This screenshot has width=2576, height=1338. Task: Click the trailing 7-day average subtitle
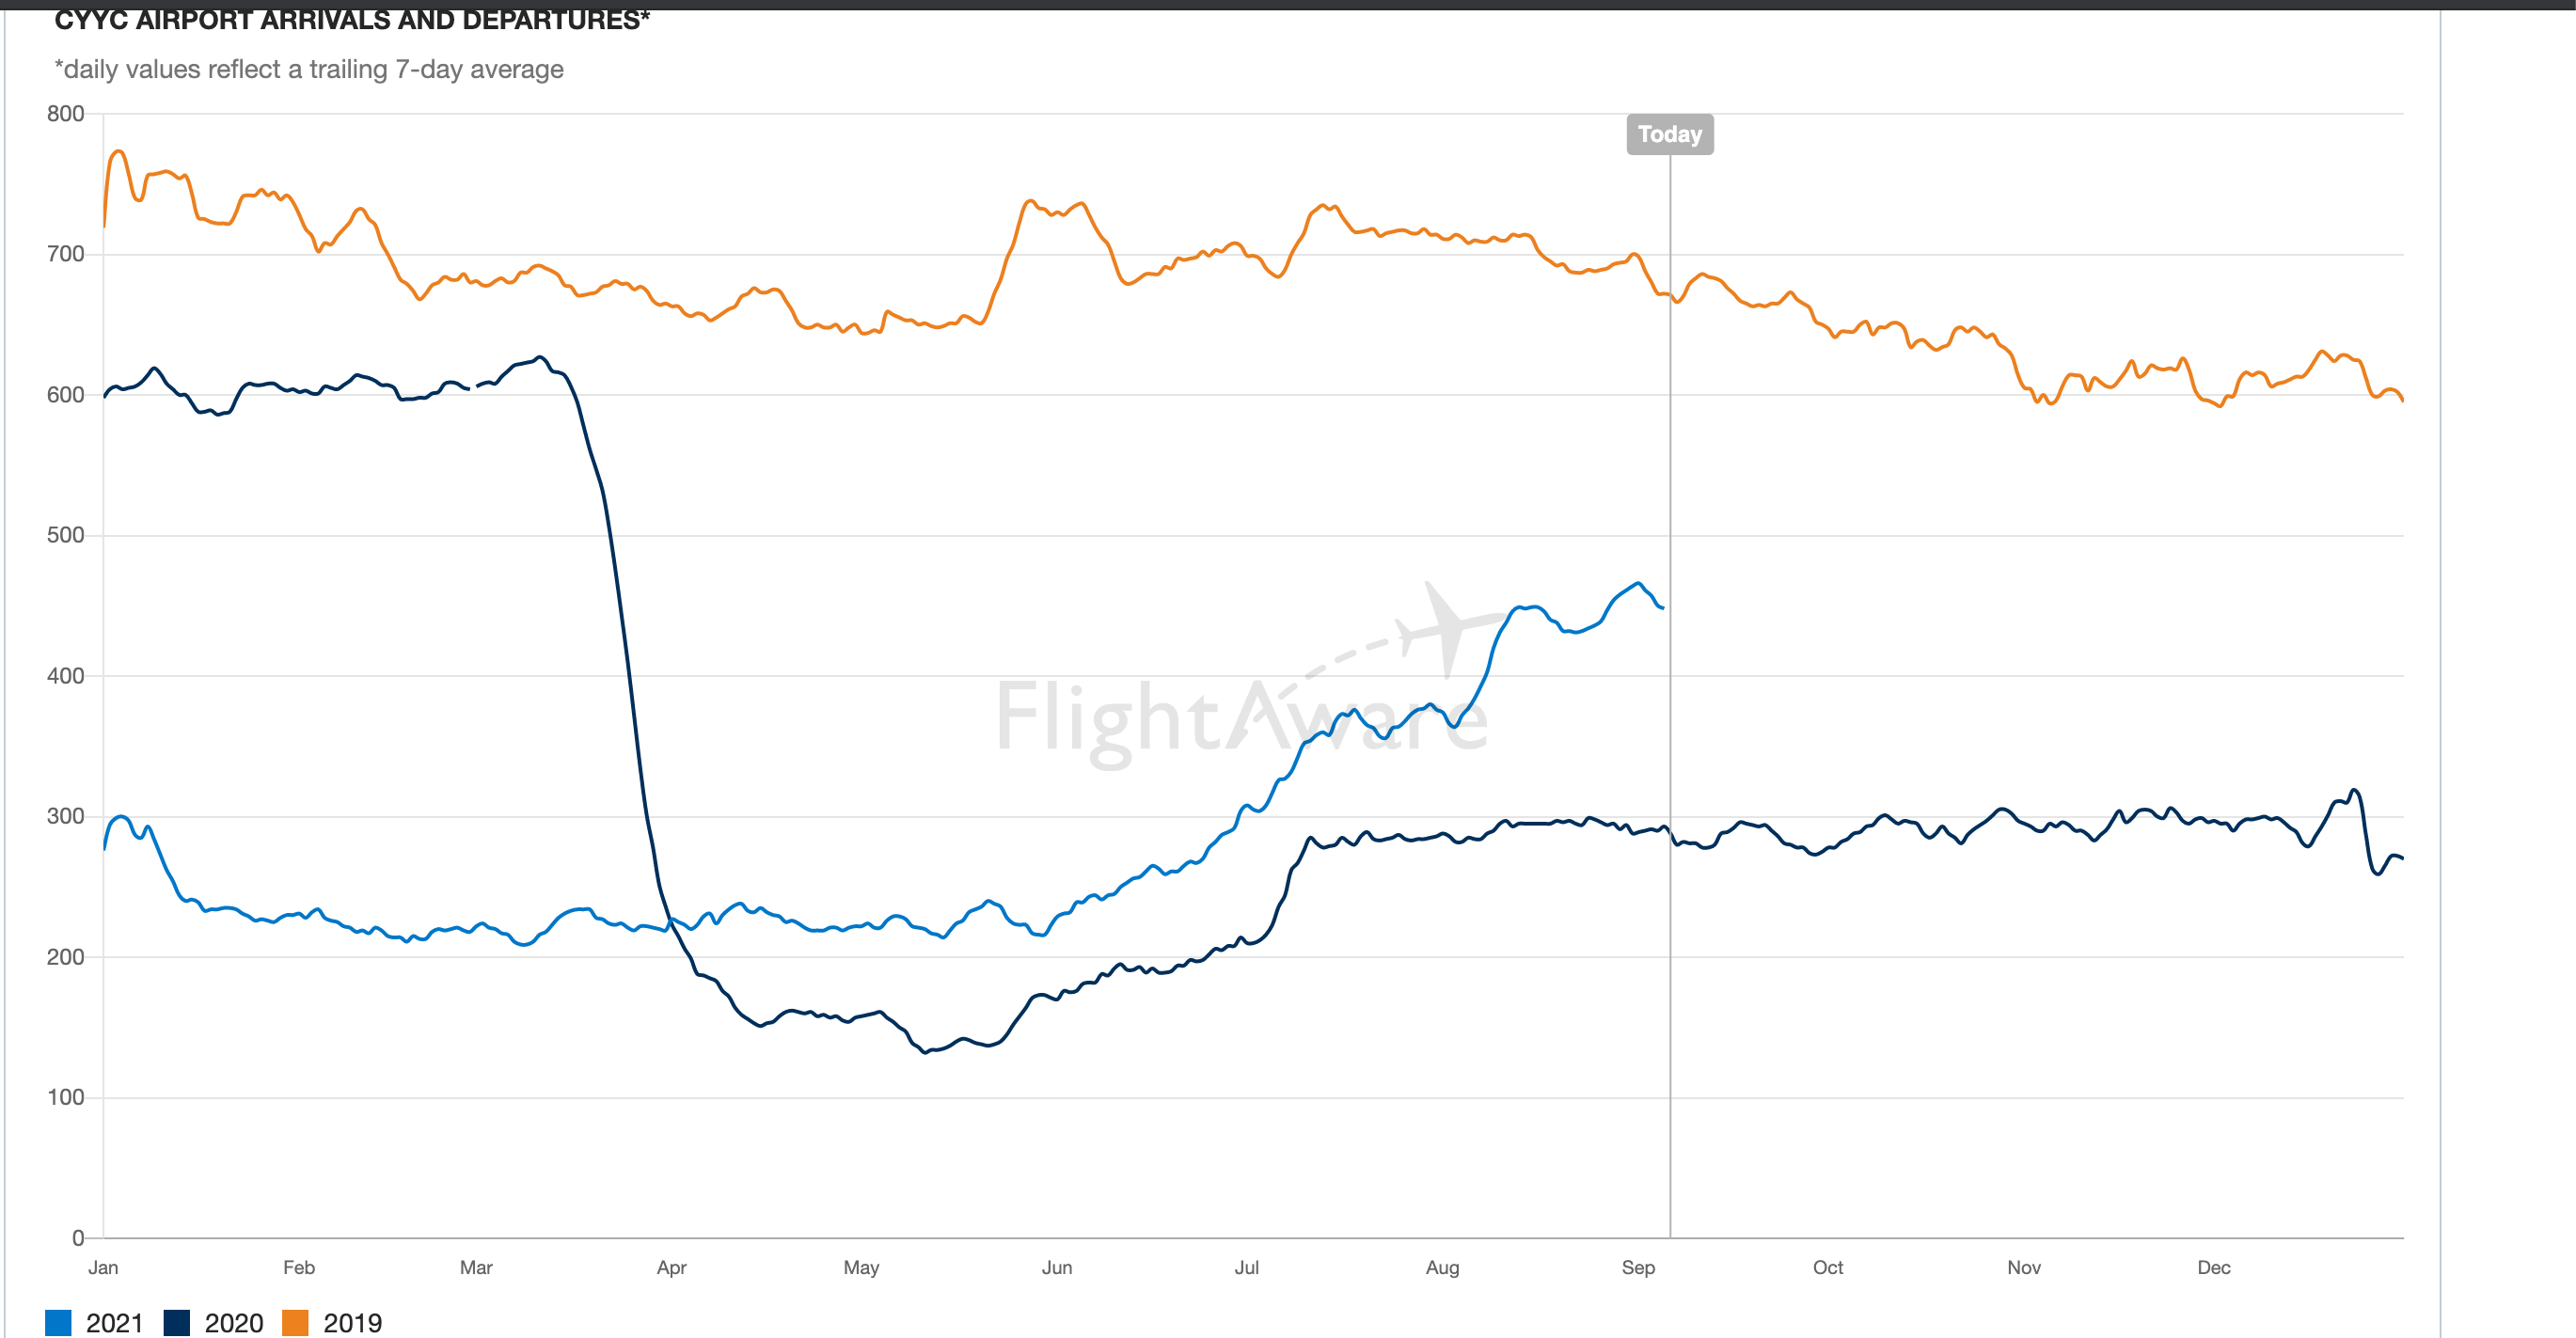point(309,69)
